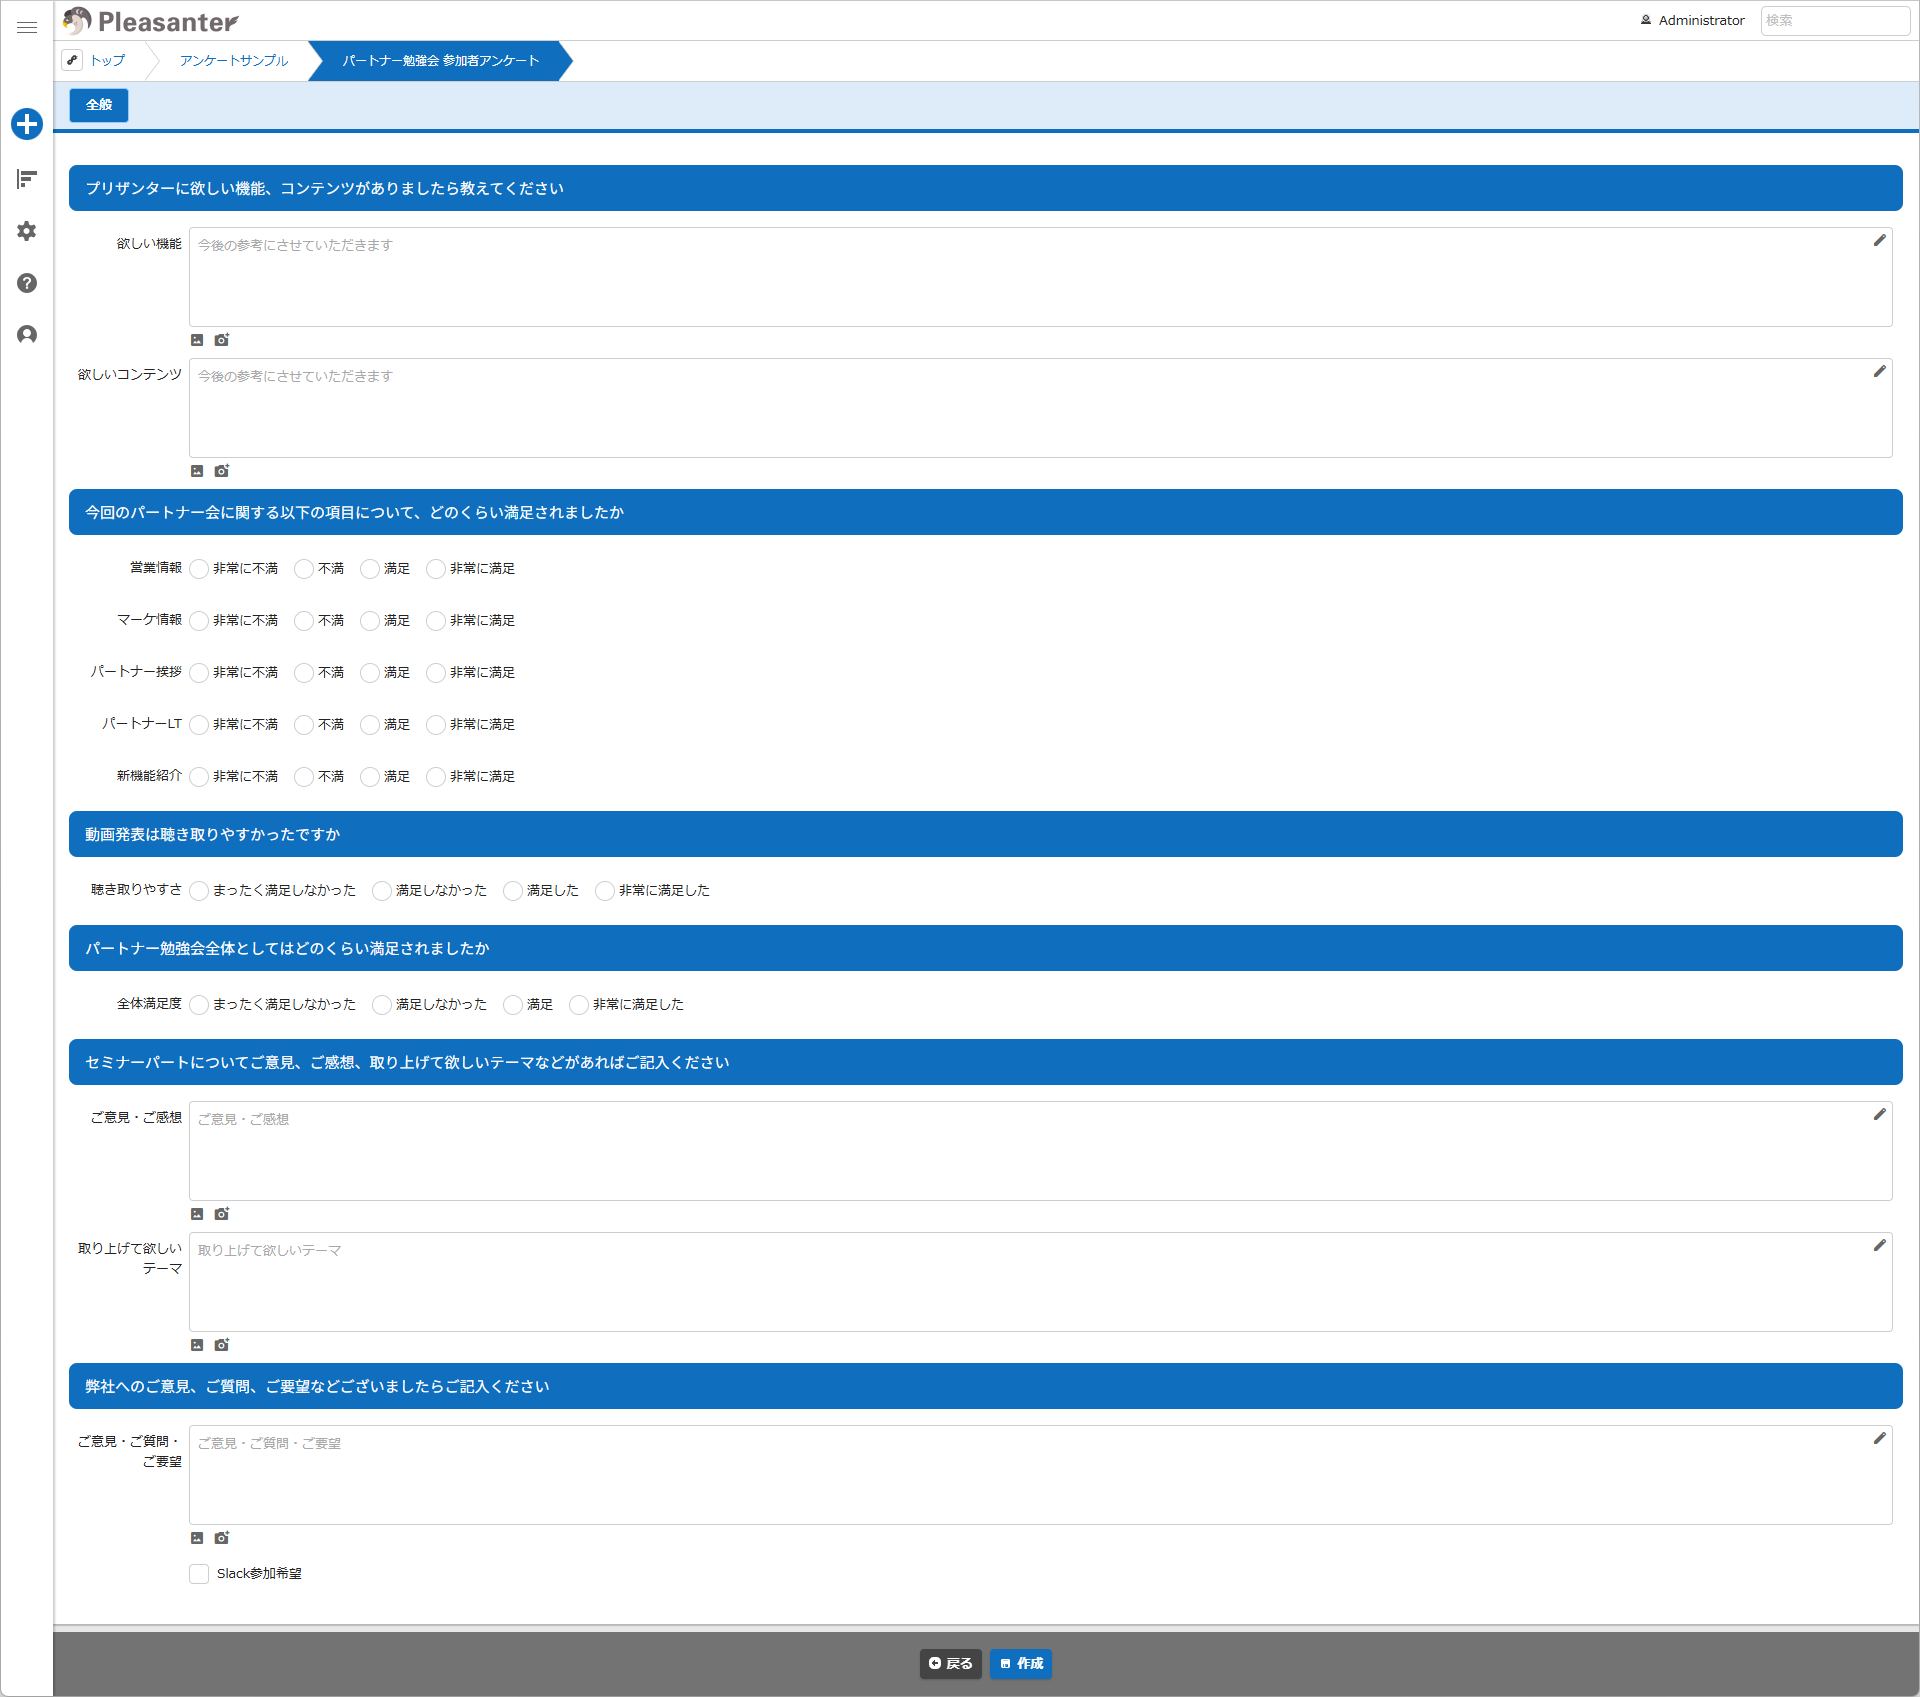Select 非常に満足 for パートナー挨拶
This screenshot has width=1920, height=1697.
436,673
